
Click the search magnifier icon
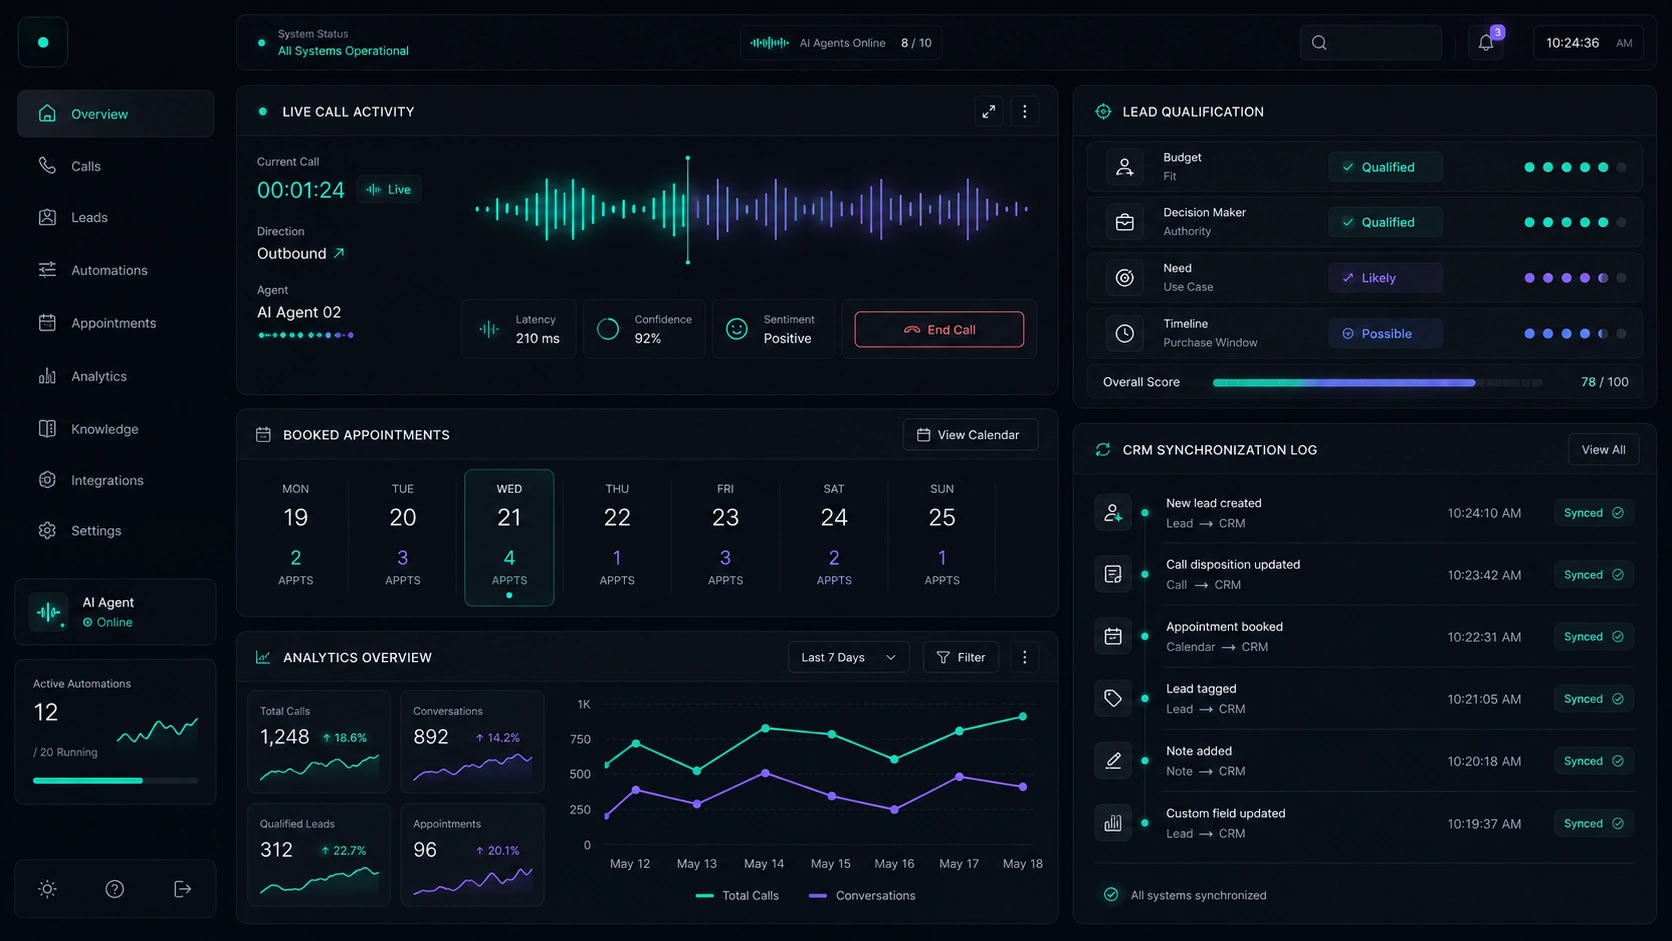[x=1320, y=43]
